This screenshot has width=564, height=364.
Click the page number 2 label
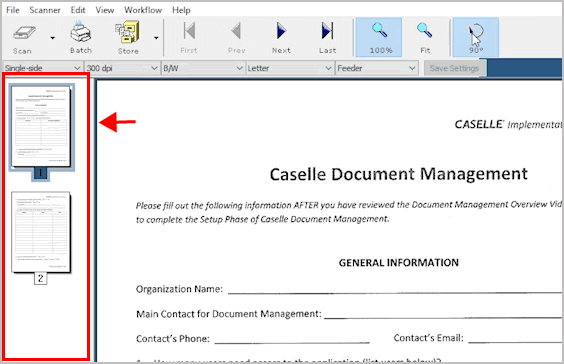click(x=40, y=278)
